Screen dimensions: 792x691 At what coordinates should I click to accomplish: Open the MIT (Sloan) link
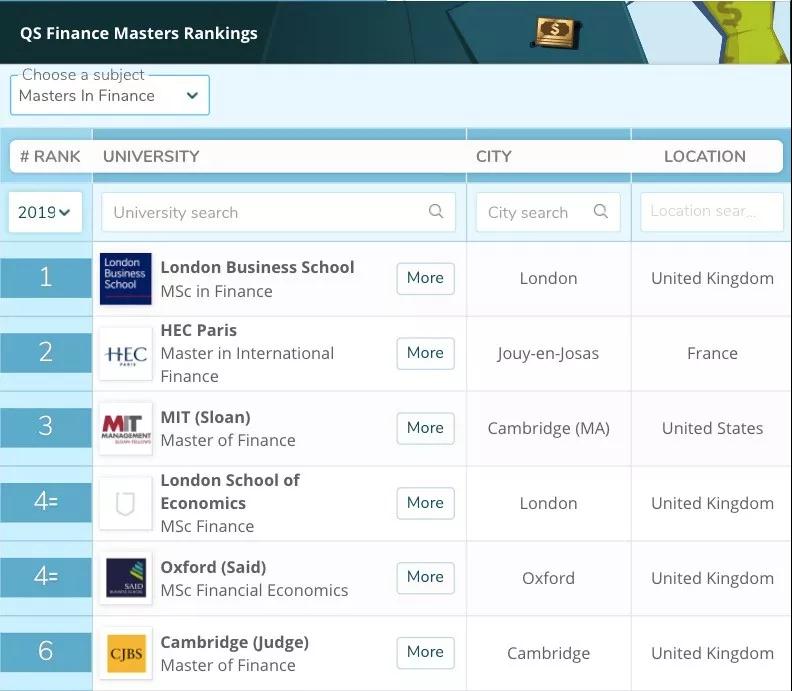[x=206, y=417]
